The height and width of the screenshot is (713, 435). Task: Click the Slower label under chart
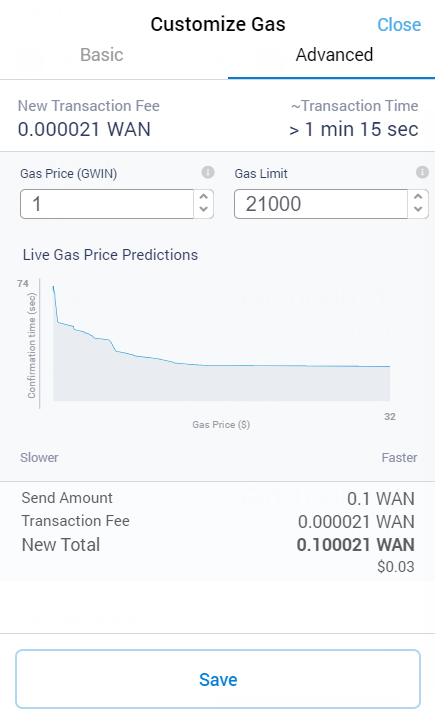39,457
